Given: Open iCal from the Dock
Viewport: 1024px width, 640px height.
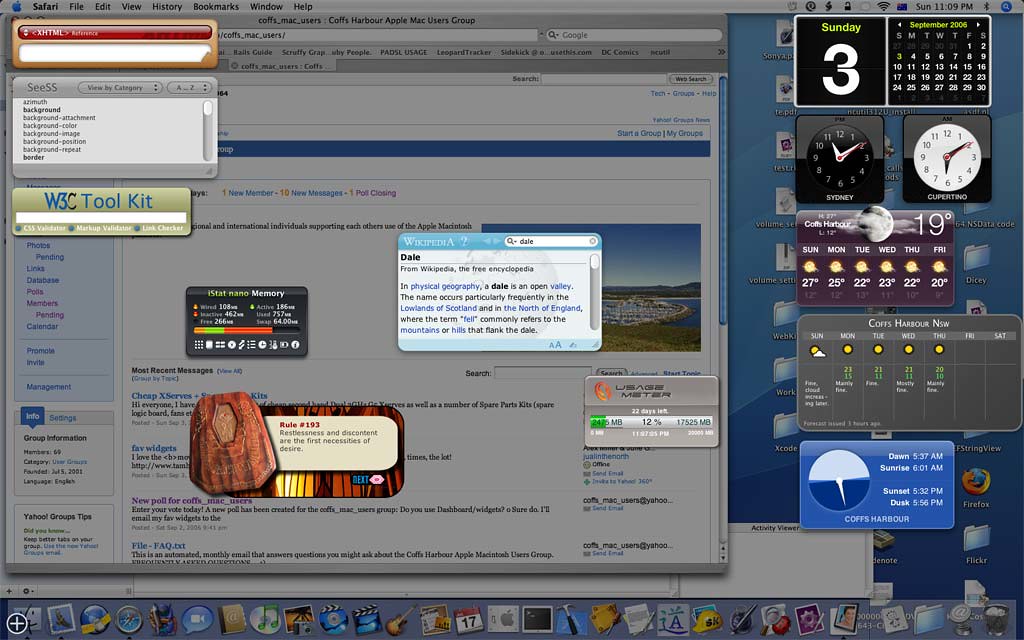Looking at the screenshot, I should (468, 619).
